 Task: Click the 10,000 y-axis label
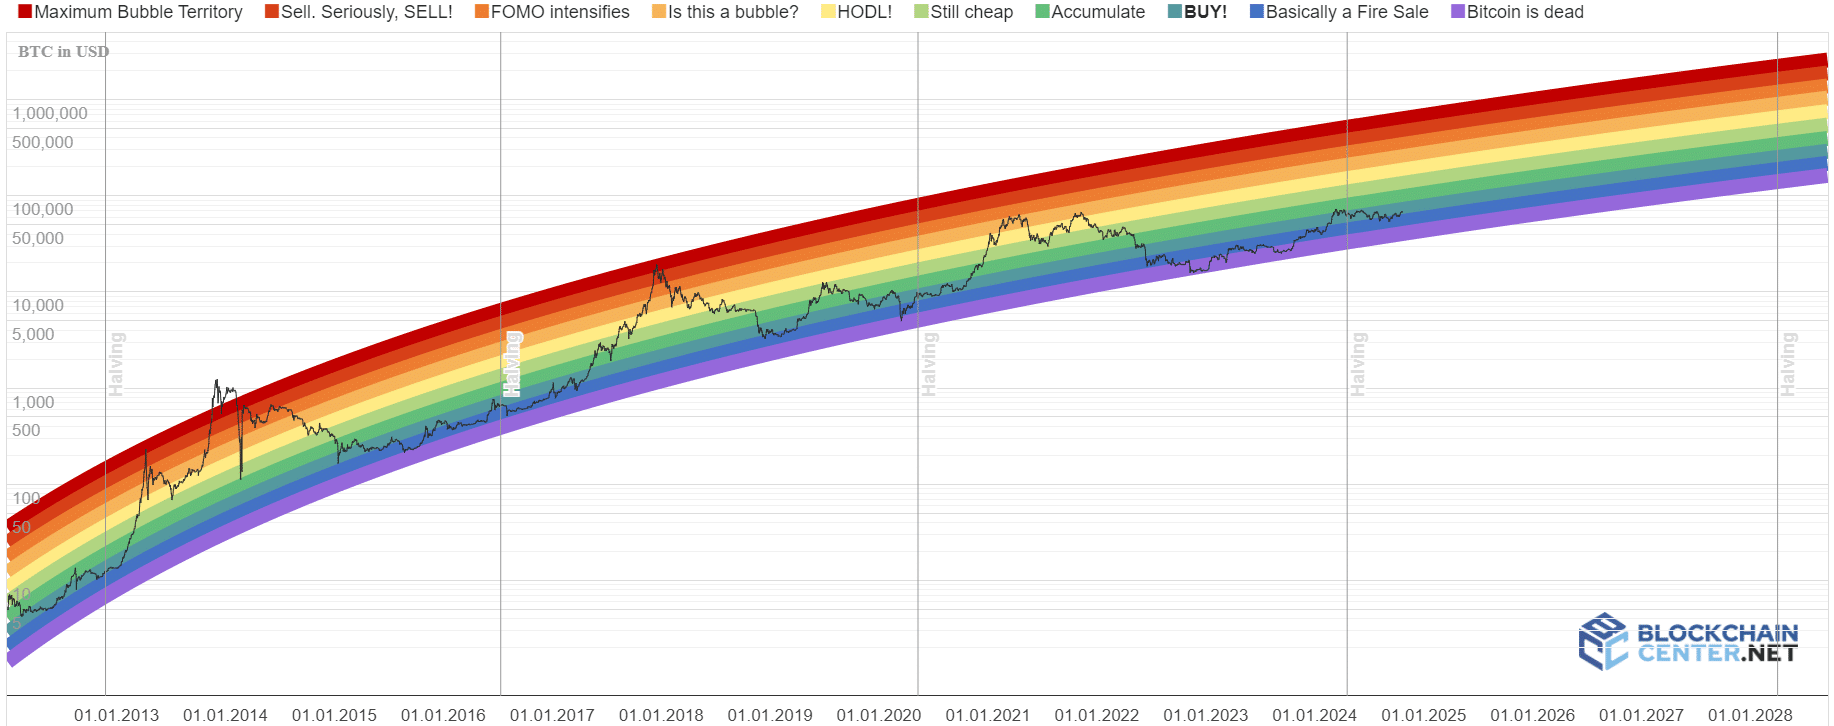tap(38, 306)
